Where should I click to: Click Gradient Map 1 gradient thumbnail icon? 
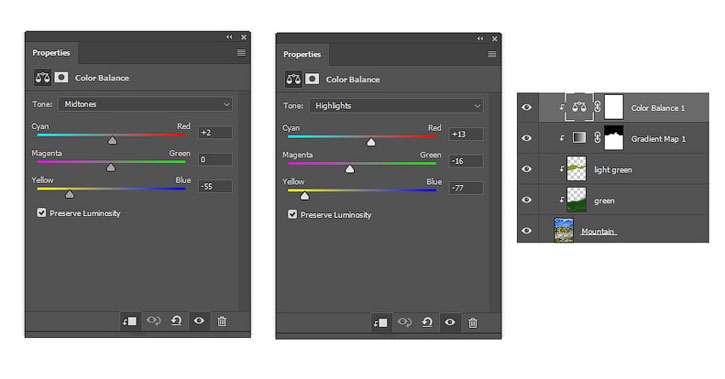click(x=579, y=138)
